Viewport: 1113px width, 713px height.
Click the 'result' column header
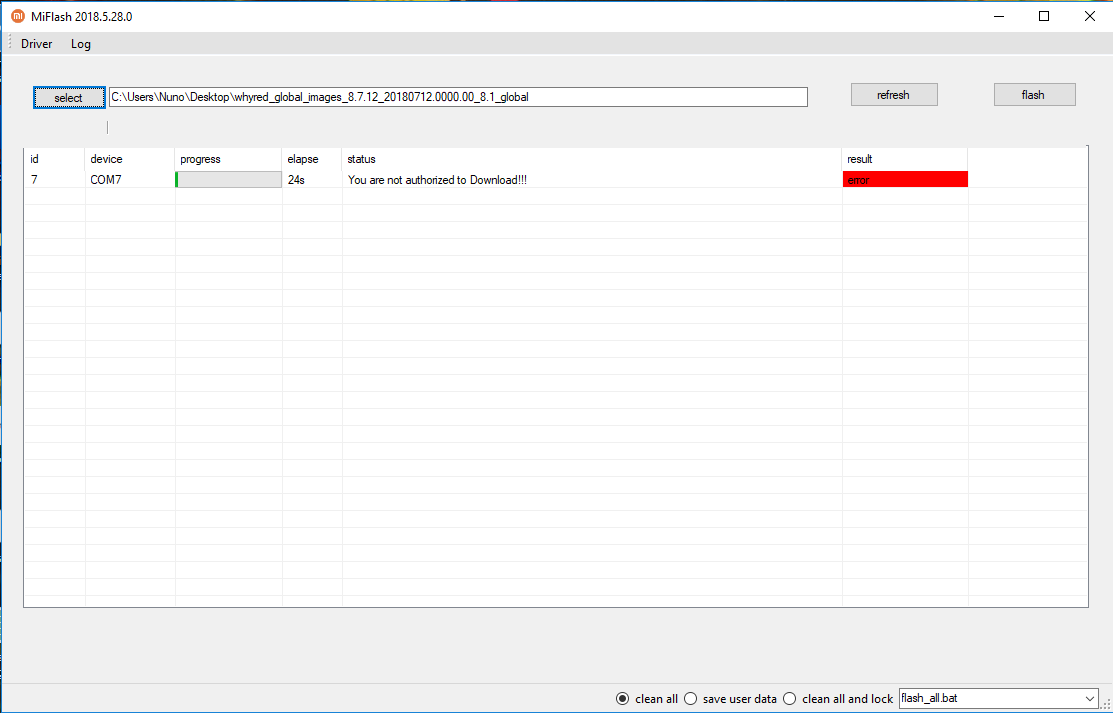tap(905, 159)
